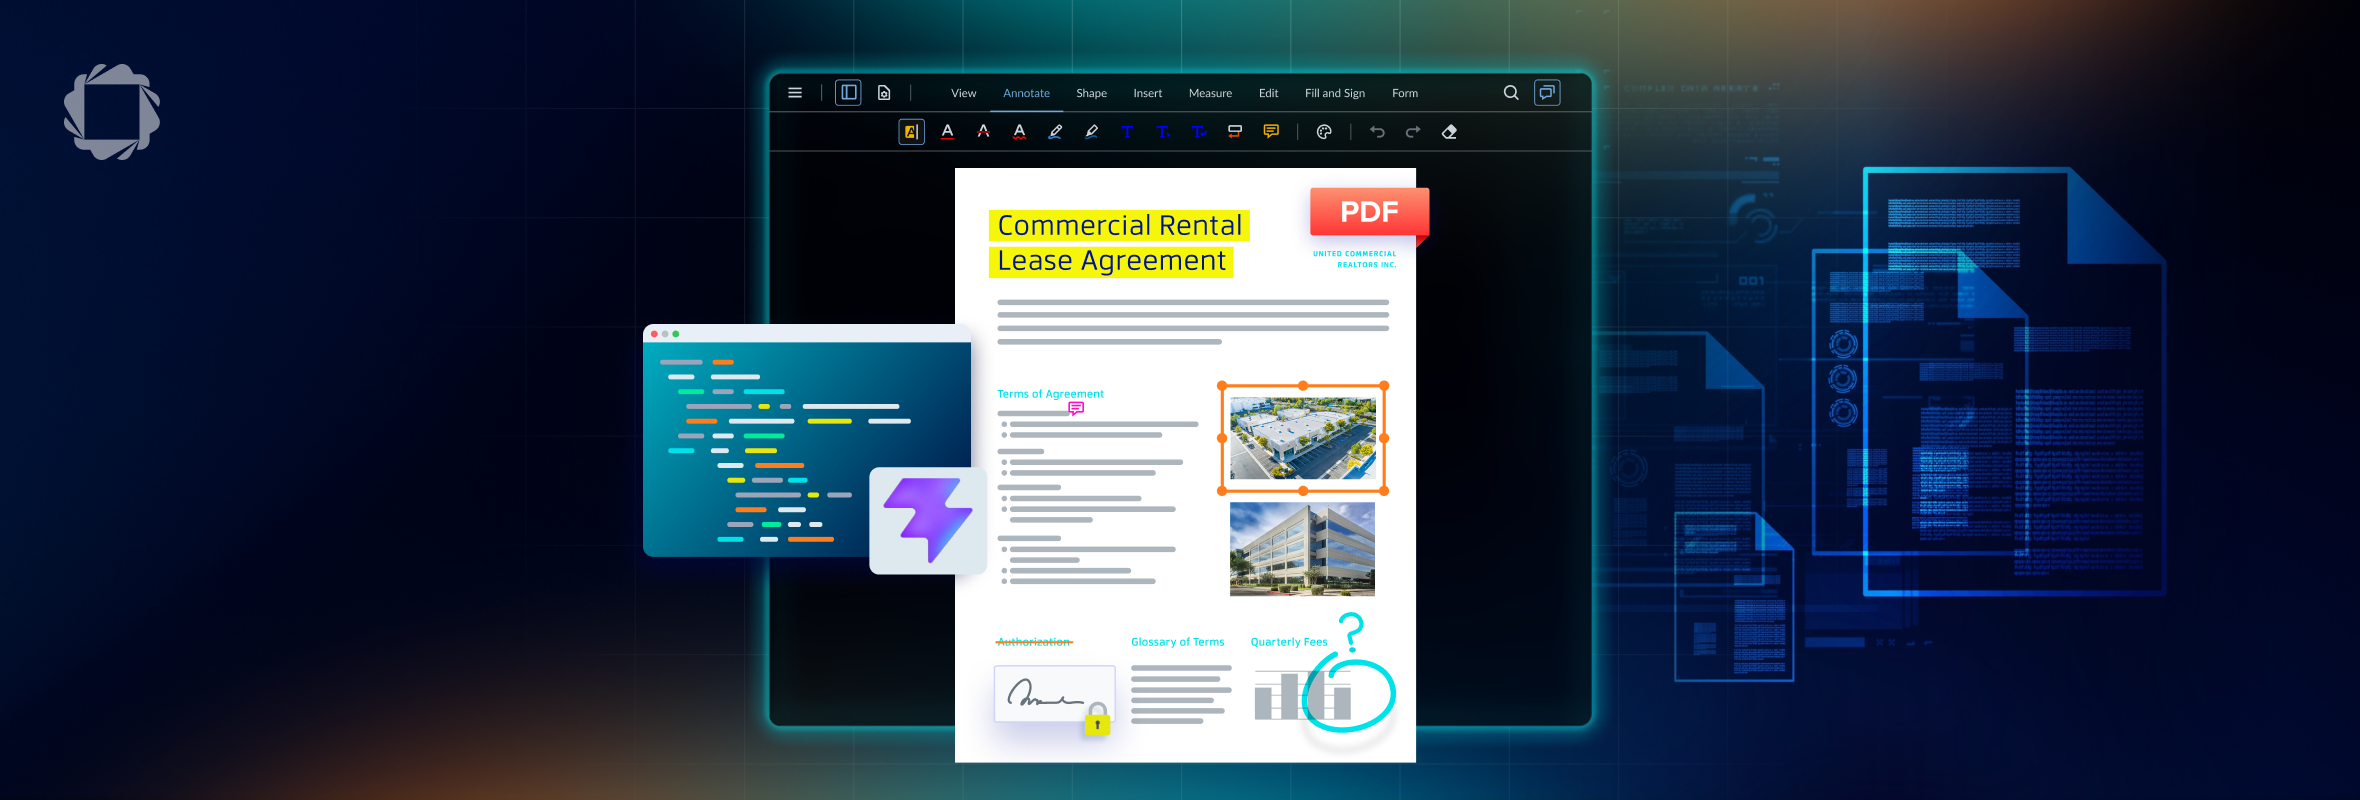Click the Apryse logo

[112, 111]
